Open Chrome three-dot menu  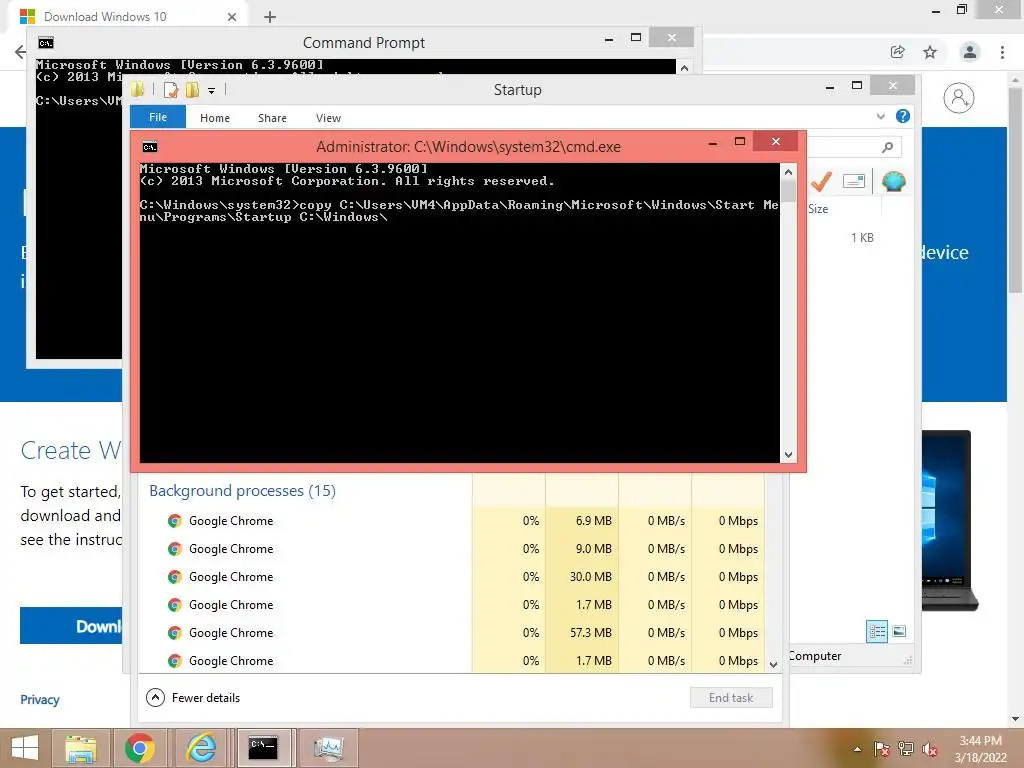1002,52
